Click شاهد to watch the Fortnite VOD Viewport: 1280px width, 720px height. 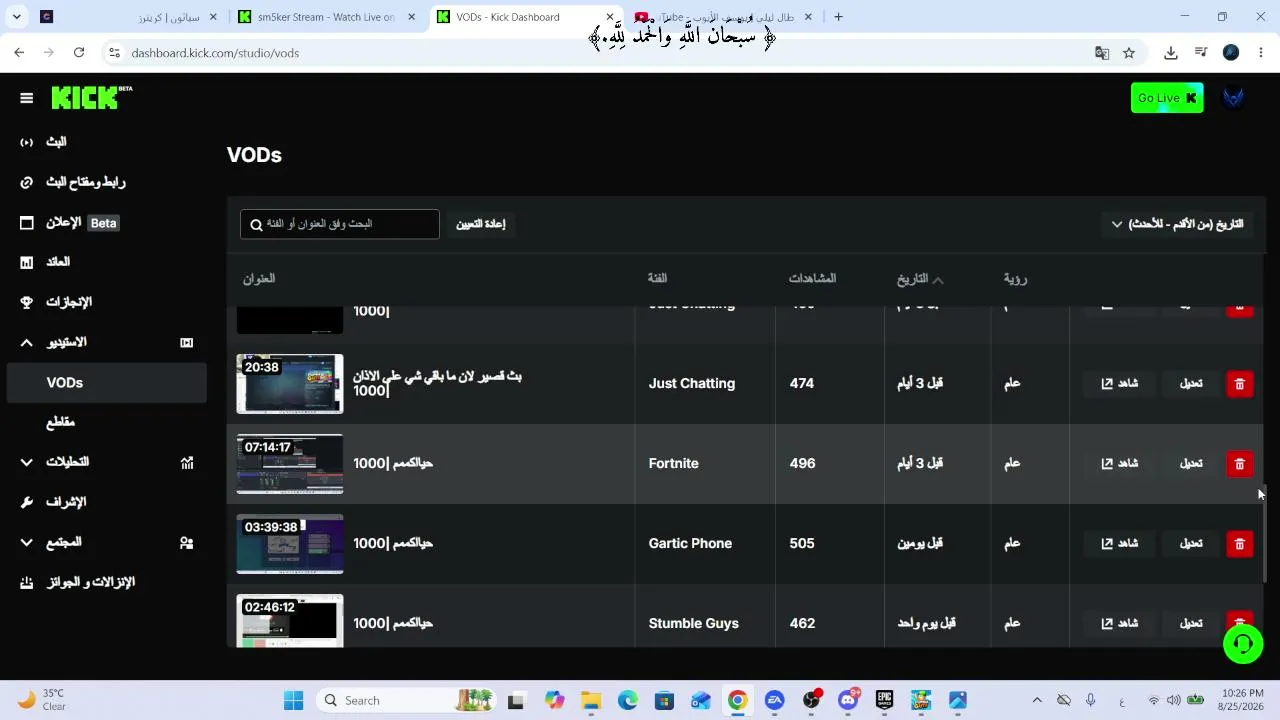click(1119, 464)
